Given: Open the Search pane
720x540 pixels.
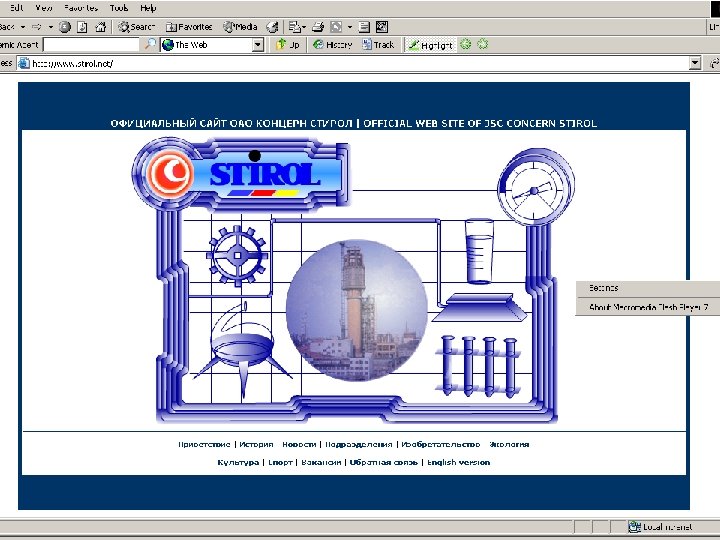Looking at the screenshot, I should [x=136, y=27].
